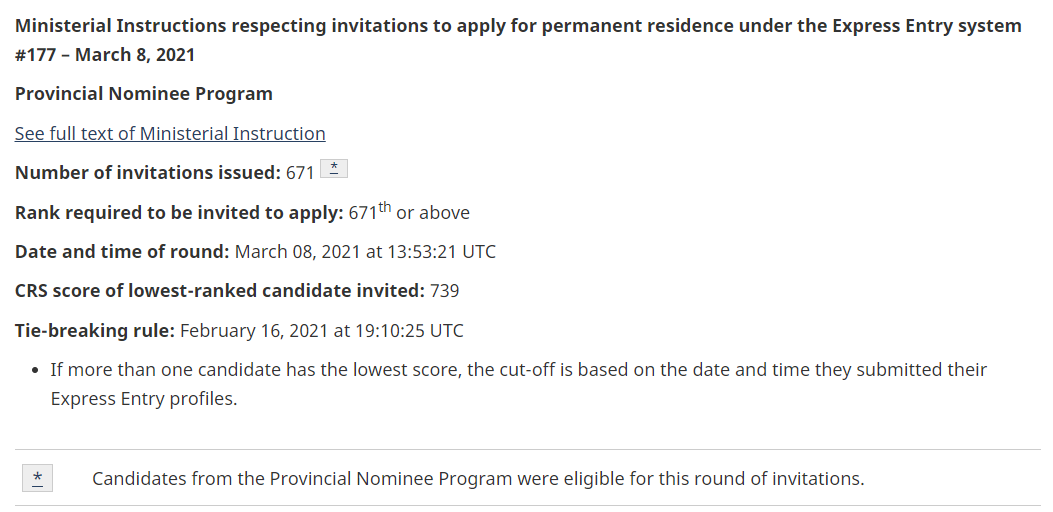Click the footnote asterisk beside 671 invitations
This screenshot has height=512, width=1053.
[335, 170]
